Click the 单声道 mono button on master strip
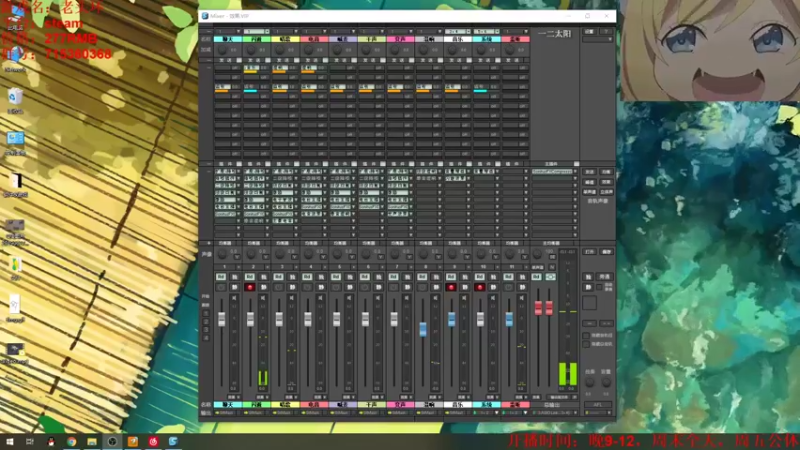 [x=537, y=267]
